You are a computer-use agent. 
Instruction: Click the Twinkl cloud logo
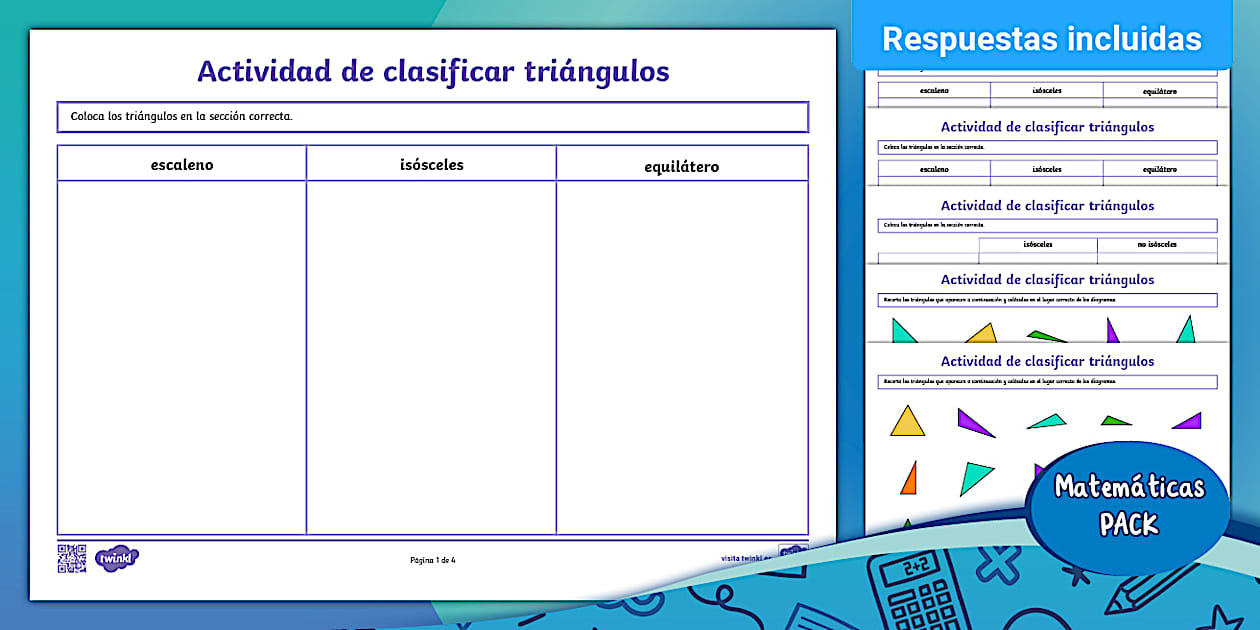(117, 559)
